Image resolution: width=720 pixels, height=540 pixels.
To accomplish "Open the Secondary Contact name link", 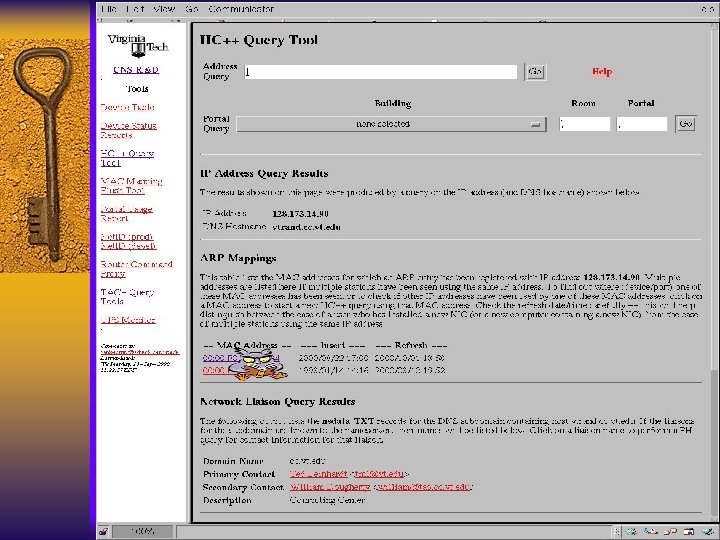I will pyautogui.click(x=330, y=487).
